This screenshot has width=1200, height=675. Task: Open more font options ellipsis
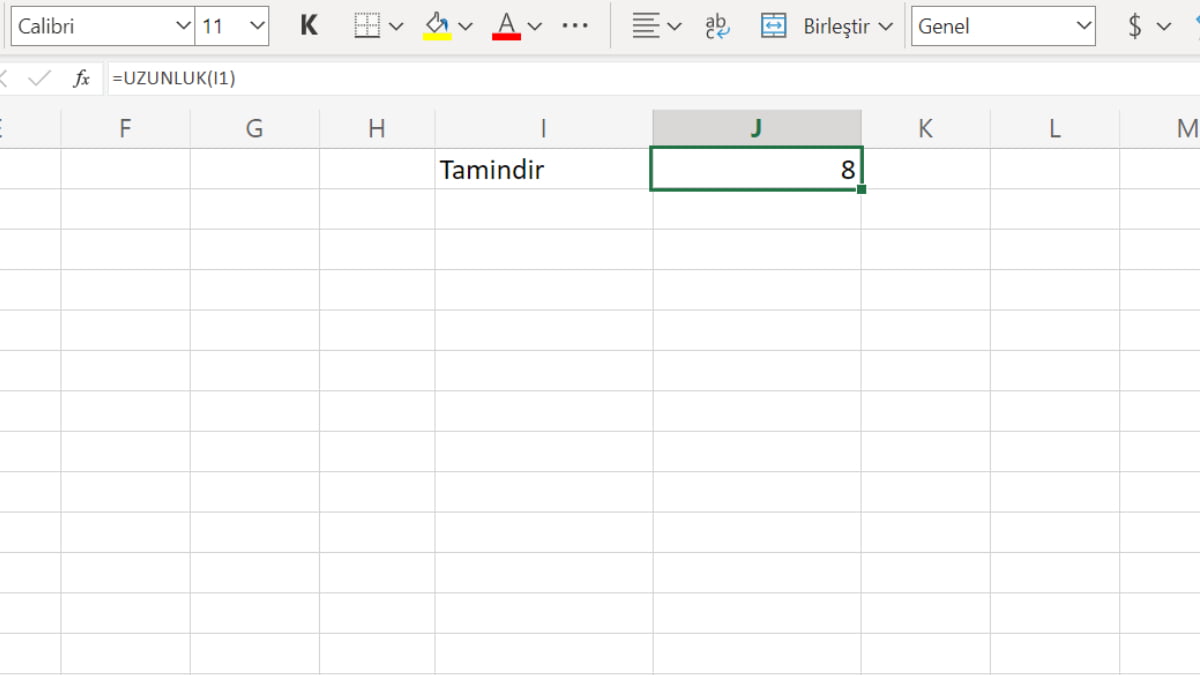(575, 26)
